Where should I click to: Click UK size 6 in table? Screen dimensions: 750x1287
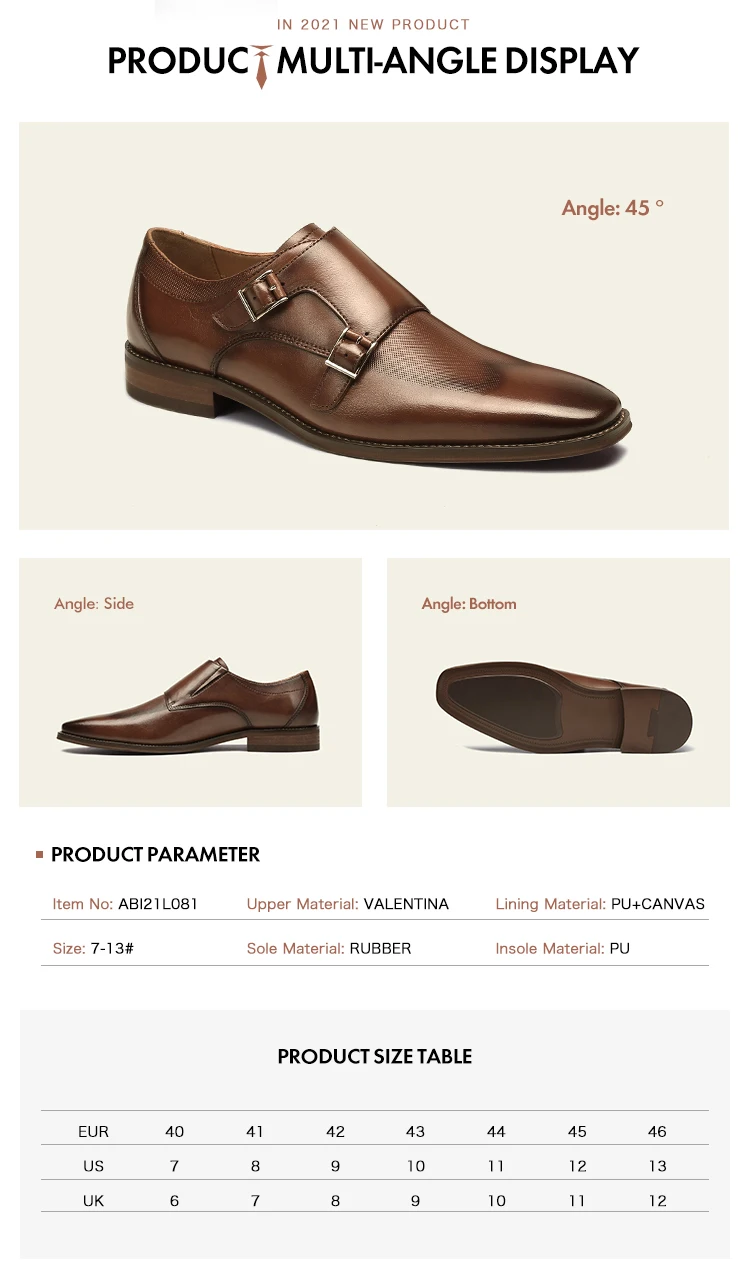pos(175,1201)
